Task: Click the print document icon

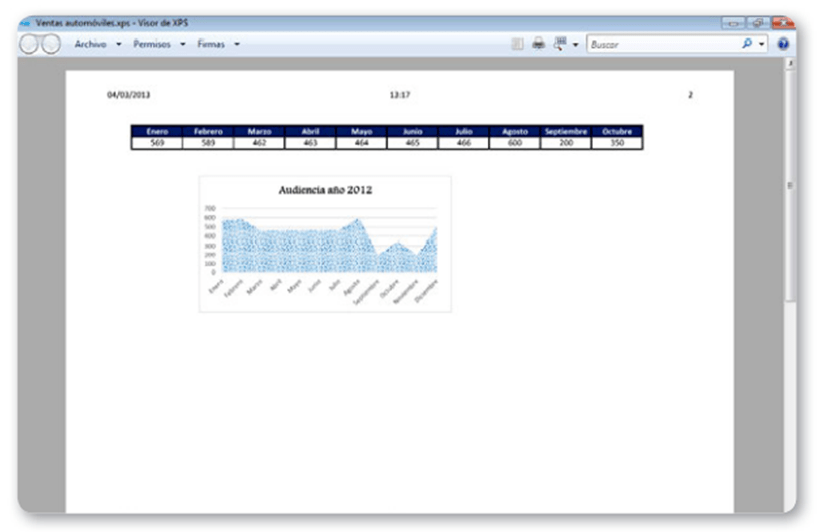Action: point(538,44)
